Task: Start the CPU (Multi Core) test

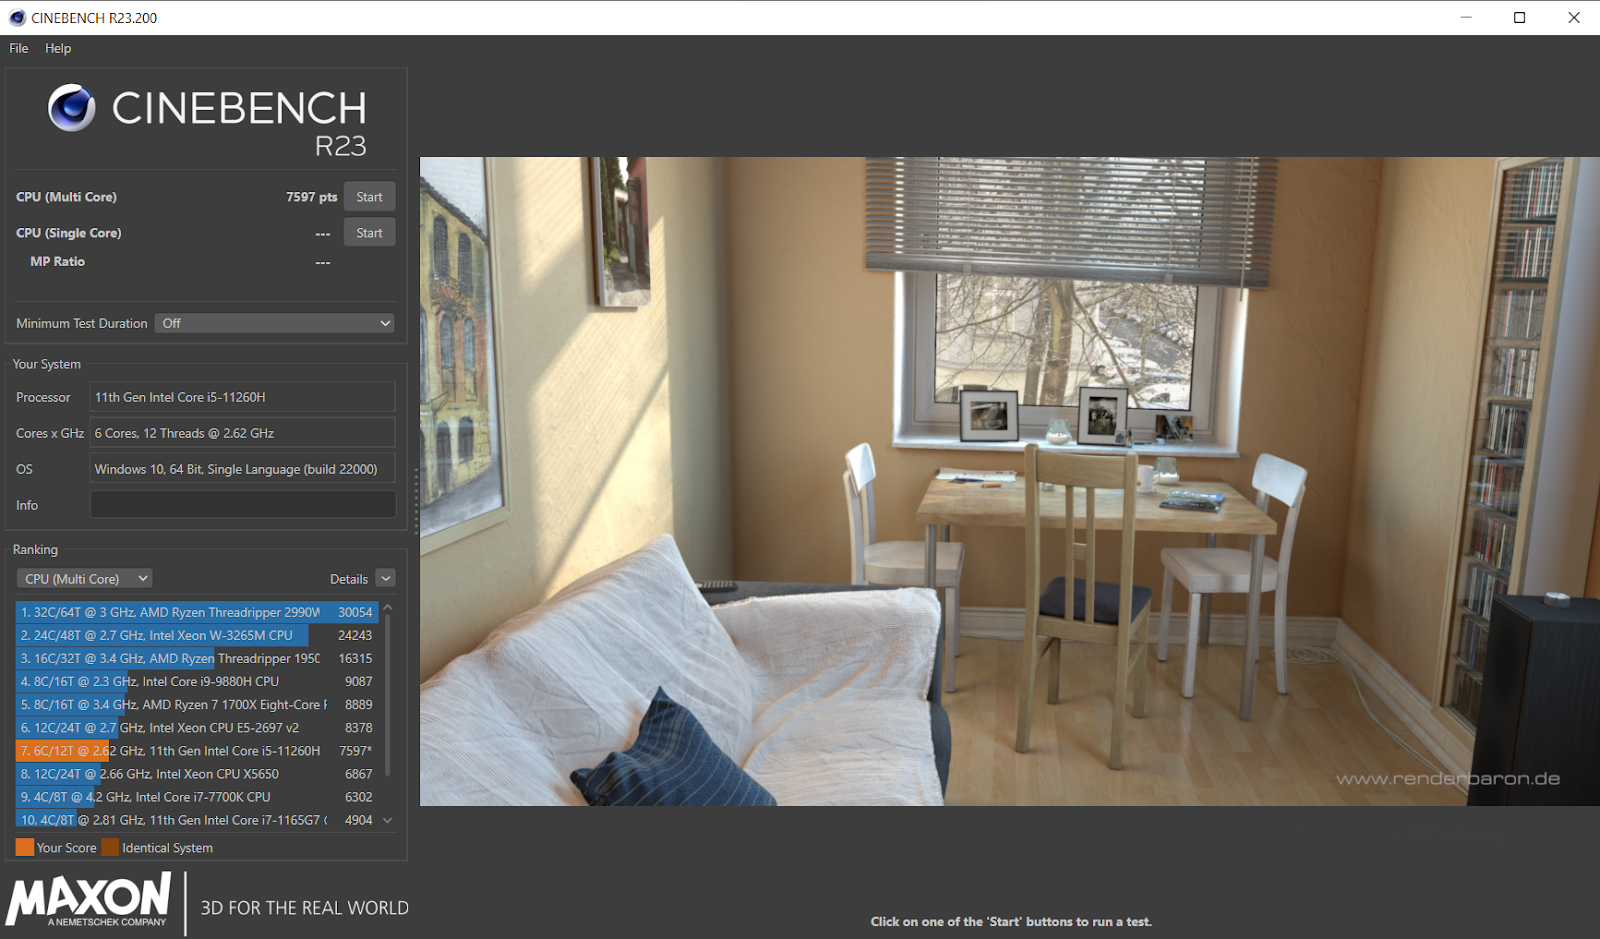Action: coord(369,197)
